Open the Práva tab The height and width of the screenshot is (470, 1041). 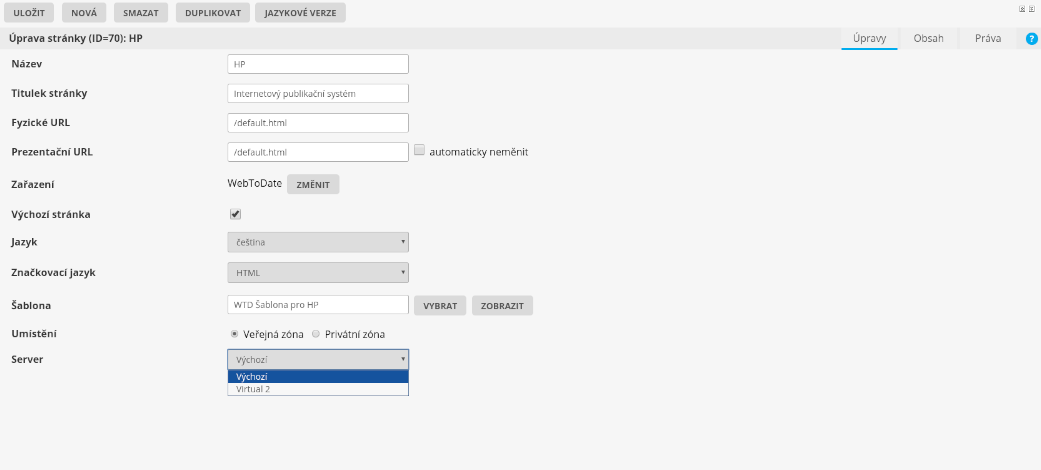pyautogui.click(x=987, y=39)
